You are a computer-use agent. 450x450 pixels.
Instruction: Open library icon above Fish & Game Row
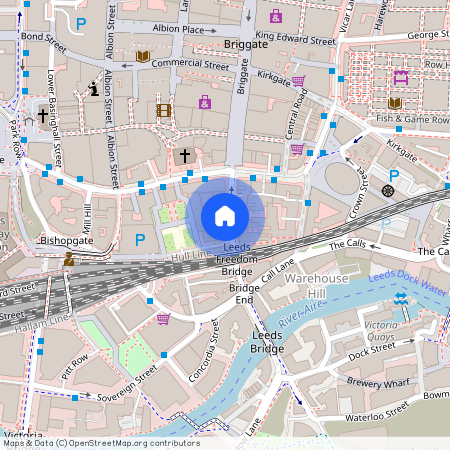point(395,103)
